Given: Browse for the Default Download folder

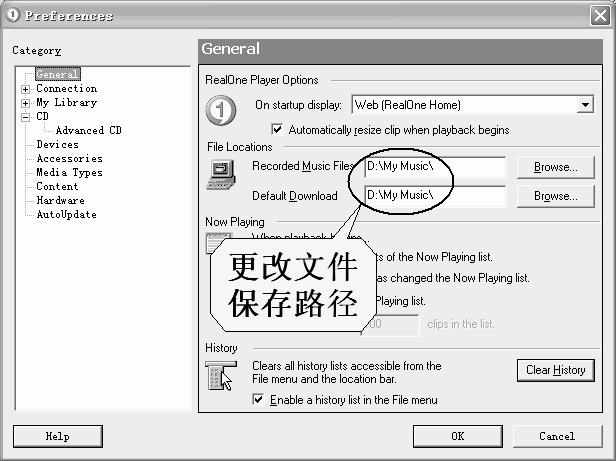Looking at the screenshot, I should pyautogui.click(x=556, y=196).
